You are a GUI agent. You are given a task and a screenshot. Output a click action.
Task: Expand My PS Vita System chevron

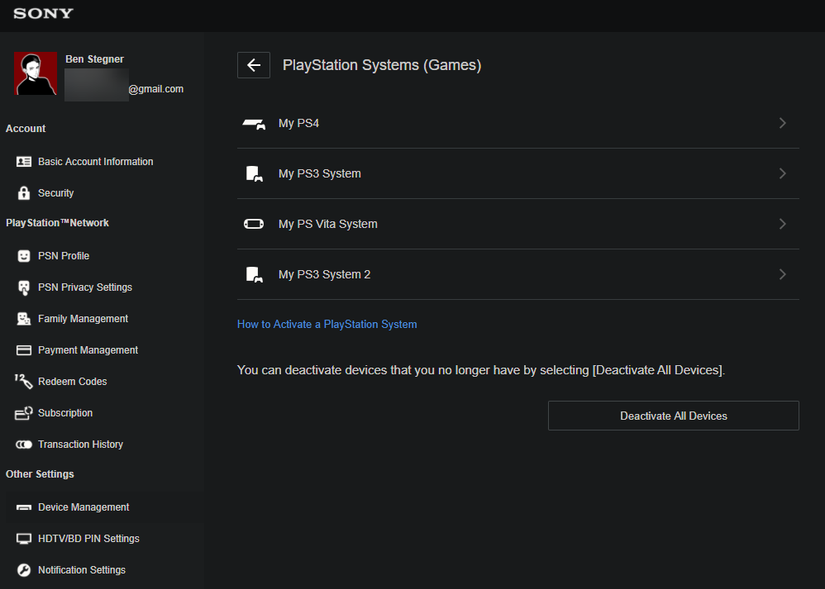click(782, 224)
